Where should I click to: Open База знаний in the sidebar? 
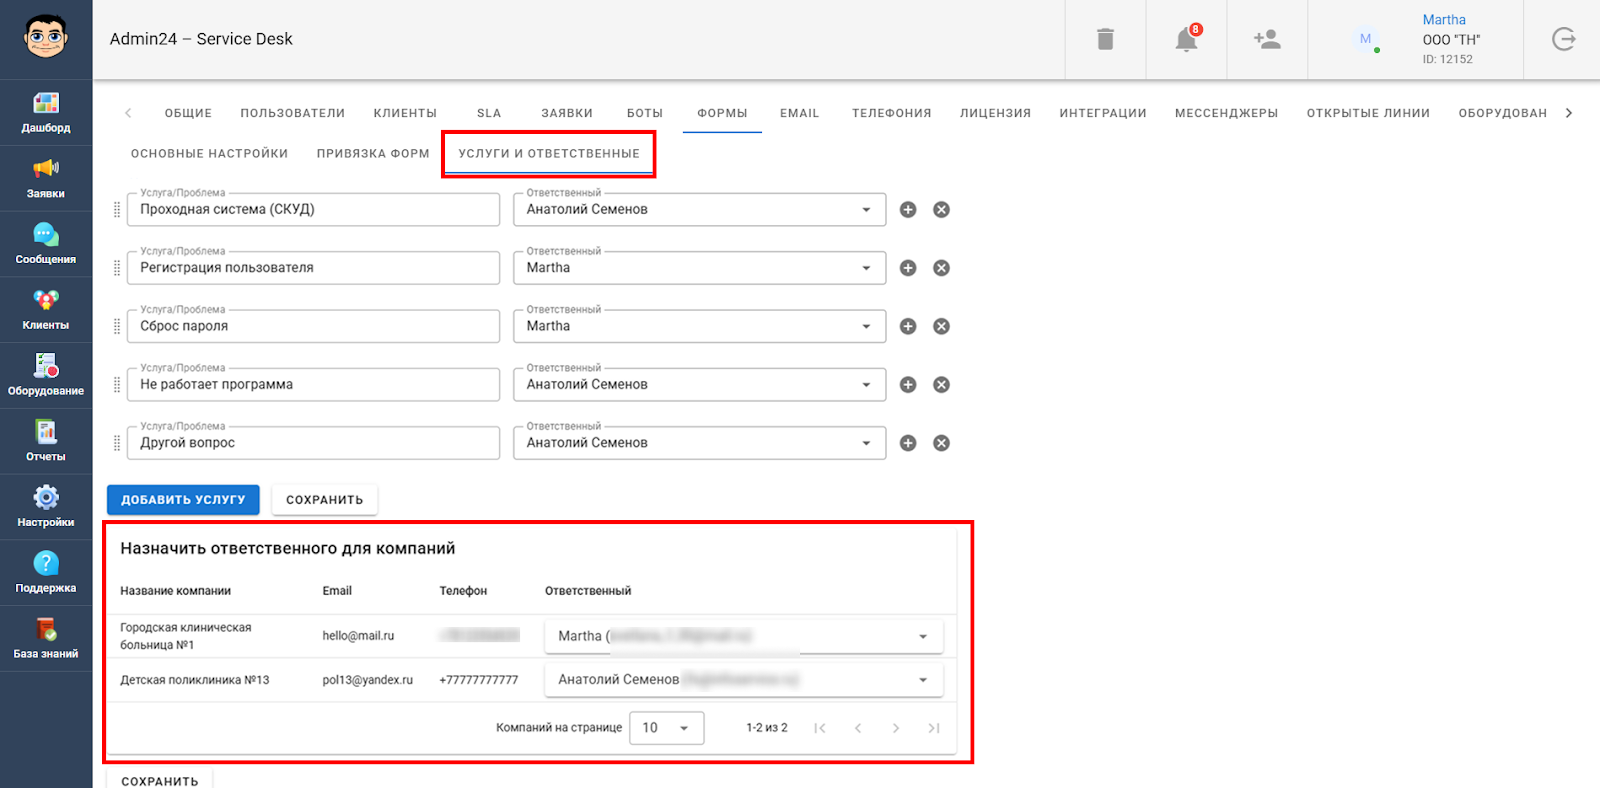click(x=46, y=638)
